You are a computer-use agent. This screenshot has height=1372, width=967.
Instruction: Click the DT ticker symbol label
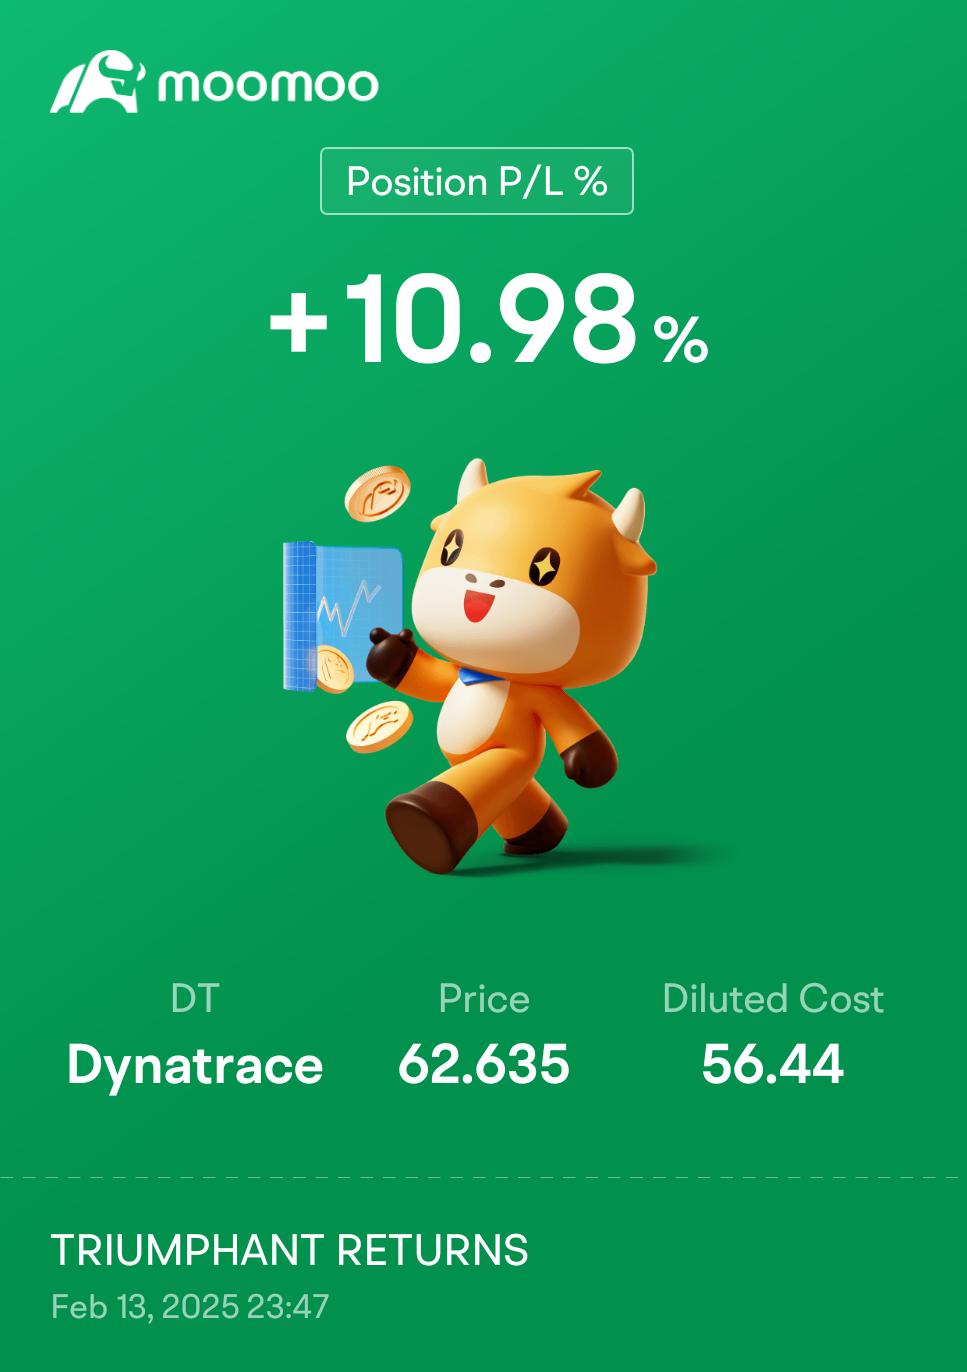pos(195,999)
